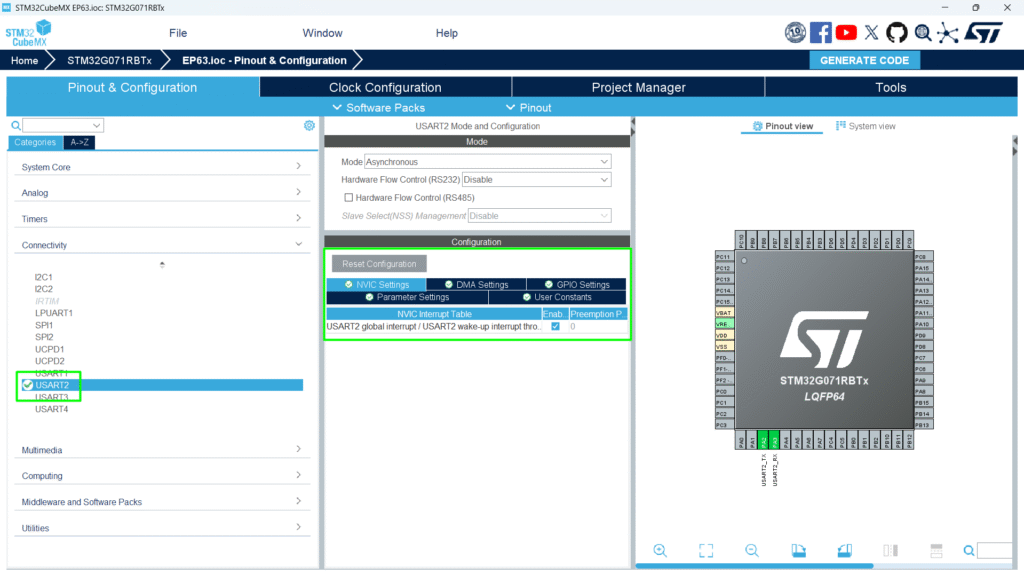Disable the USART2 global interrupt checkbox
The image size is (1024, 574).
click(555, 327)
